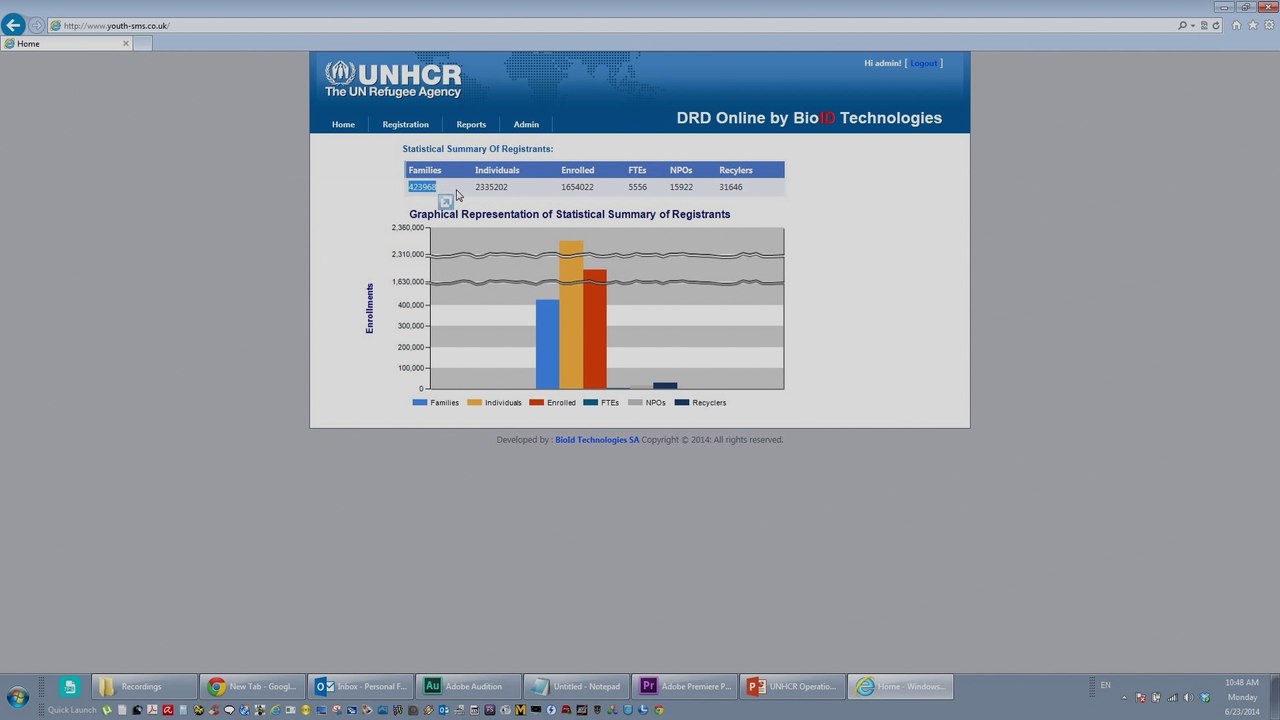Screen dimensions: 1280x720
Task: Click the UNHCR logo in the header
Action: point(393,80)
